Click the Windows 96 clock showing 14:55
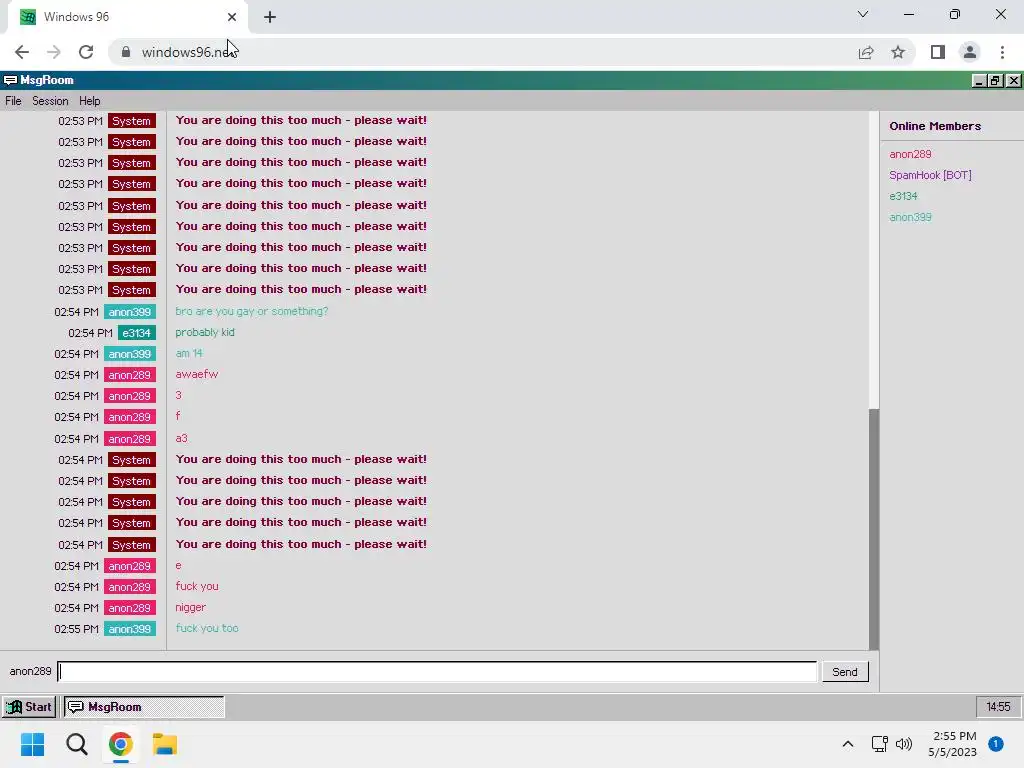 (998, 707)
